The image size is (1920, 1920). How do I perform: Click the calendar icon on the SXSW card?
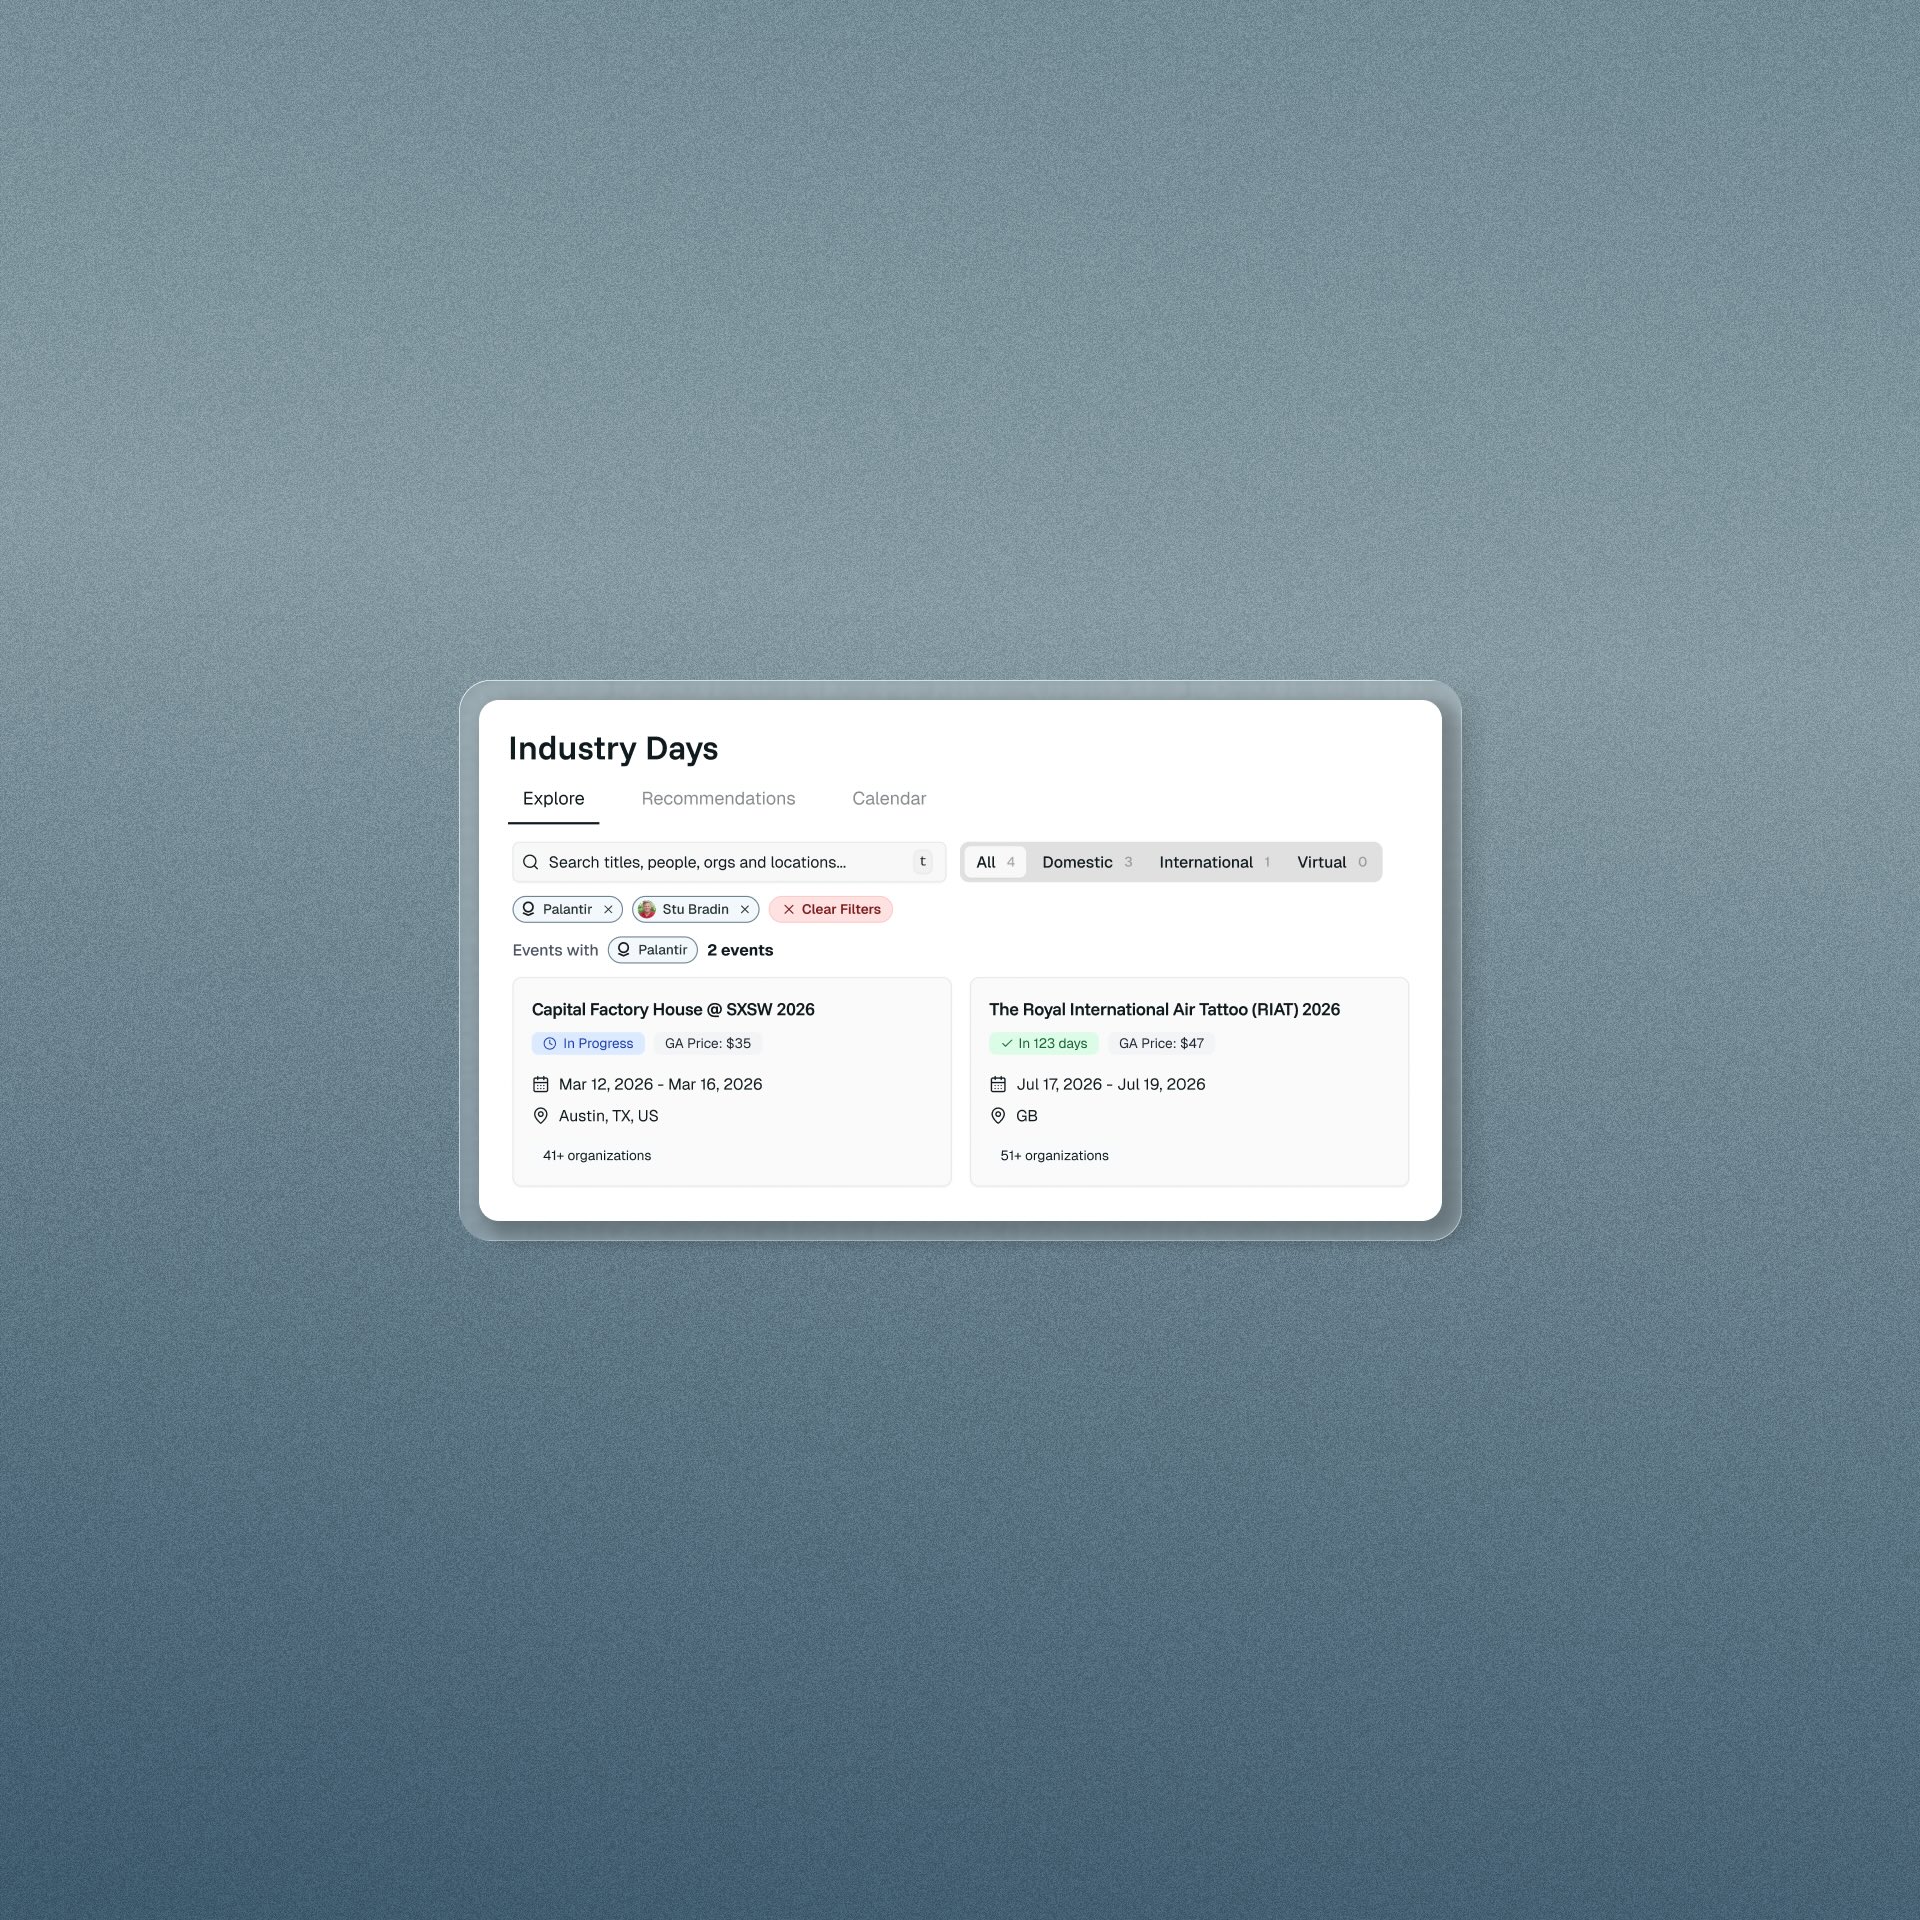point(541,1084)
